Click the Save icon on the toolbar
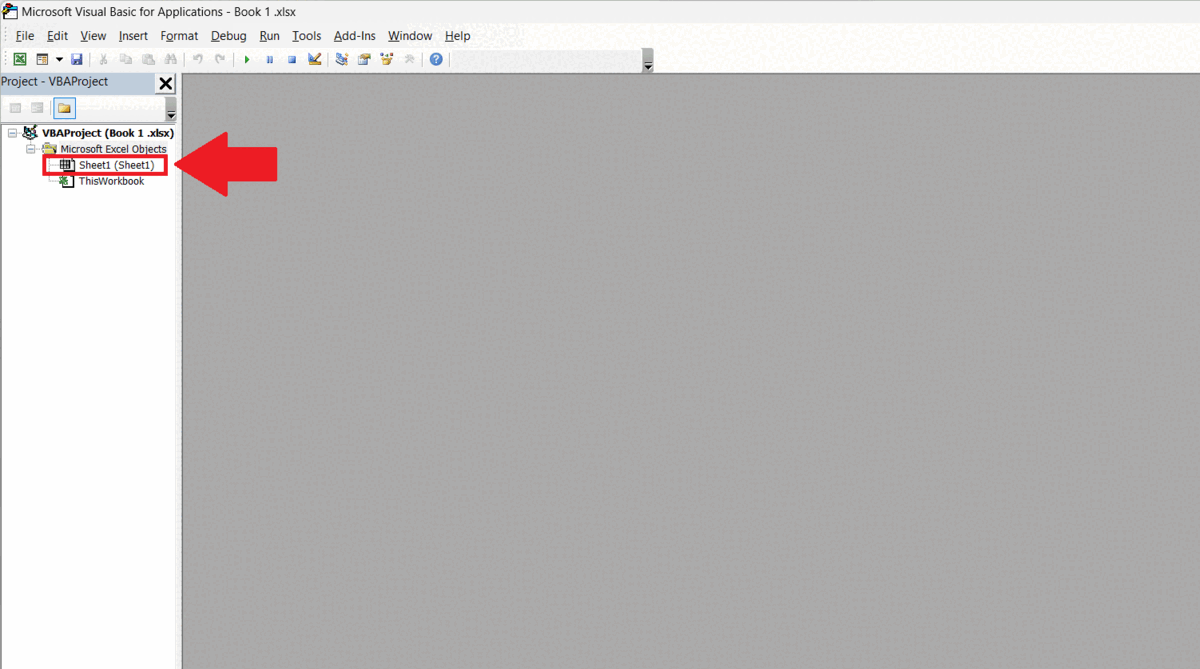The width and height of the screenshot is (1200, 669). coord(76,59)
